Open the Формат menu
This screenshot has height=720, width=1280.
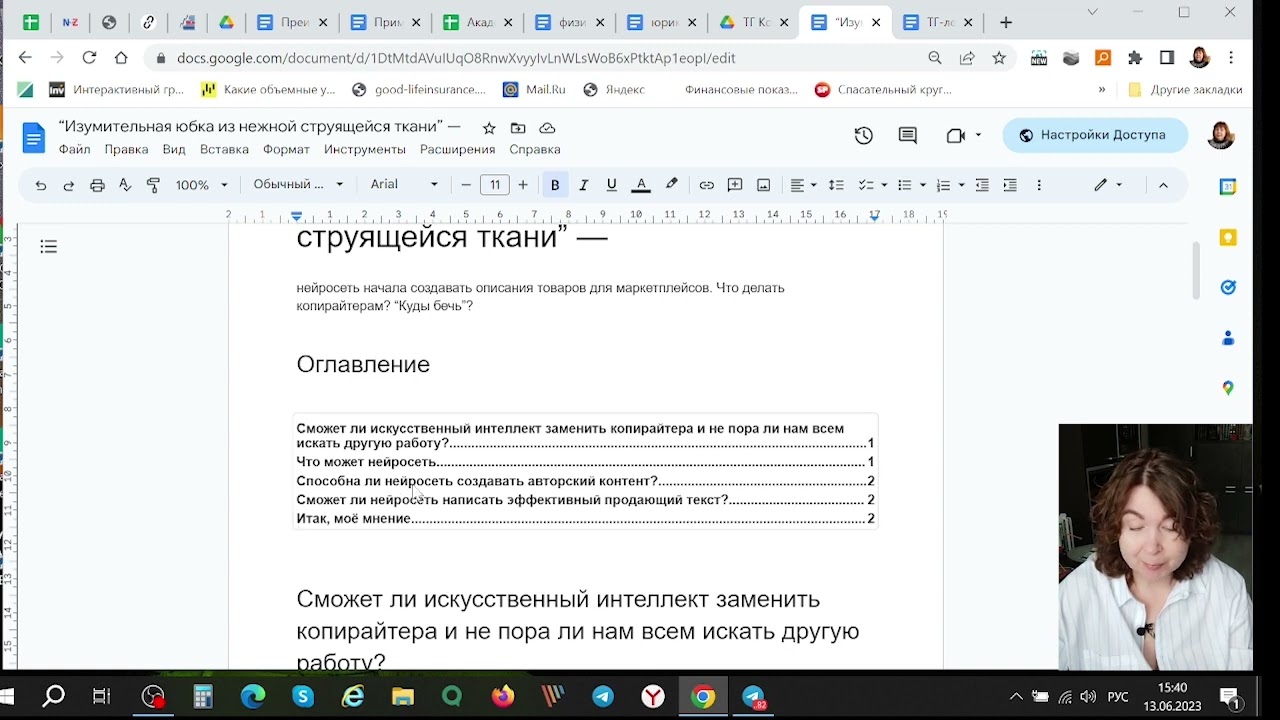pyautogui.click(x=286, y=149)
